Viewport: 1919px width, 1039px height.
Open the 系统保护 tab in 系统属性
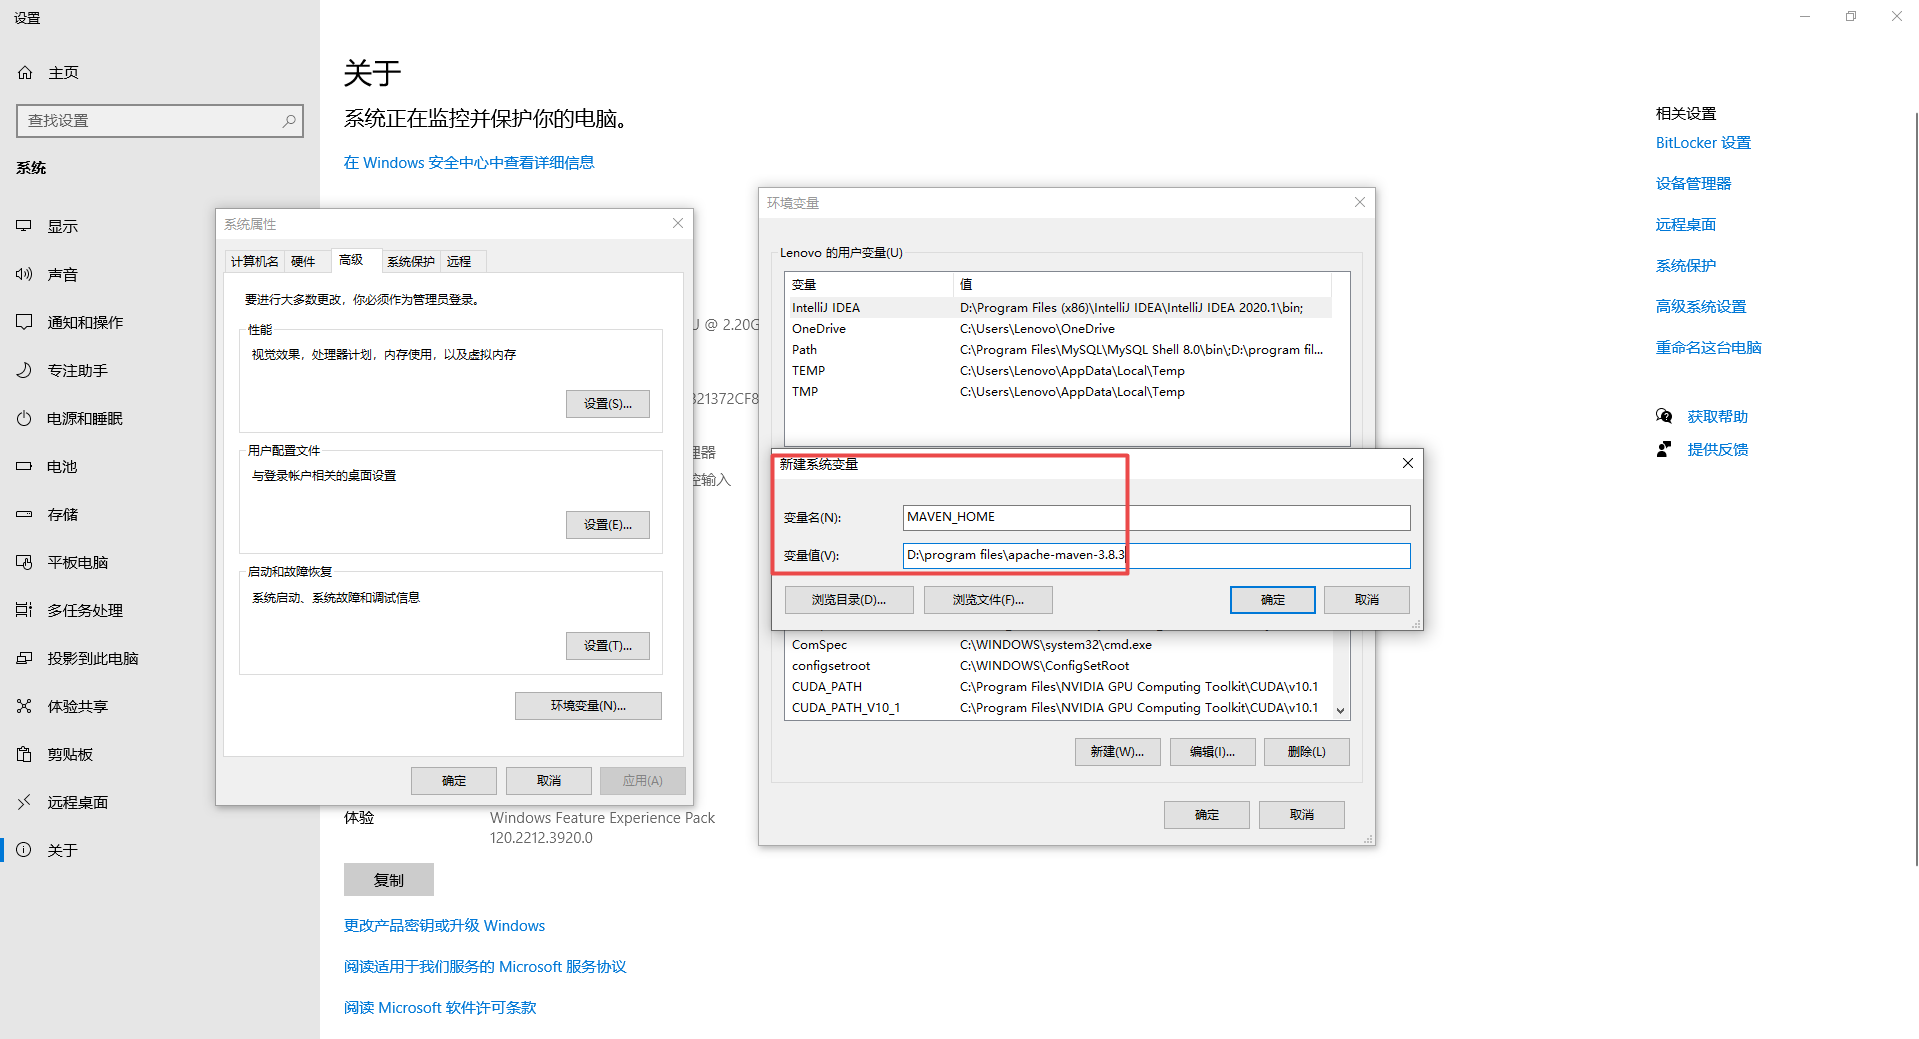click(x=411, y=261)
